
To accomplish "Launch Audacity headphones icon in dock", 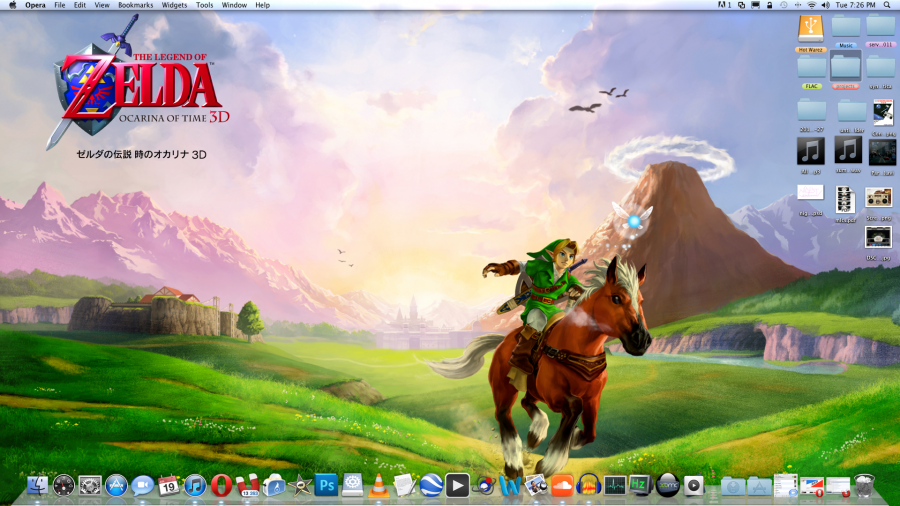I will [x=588, y=486].
